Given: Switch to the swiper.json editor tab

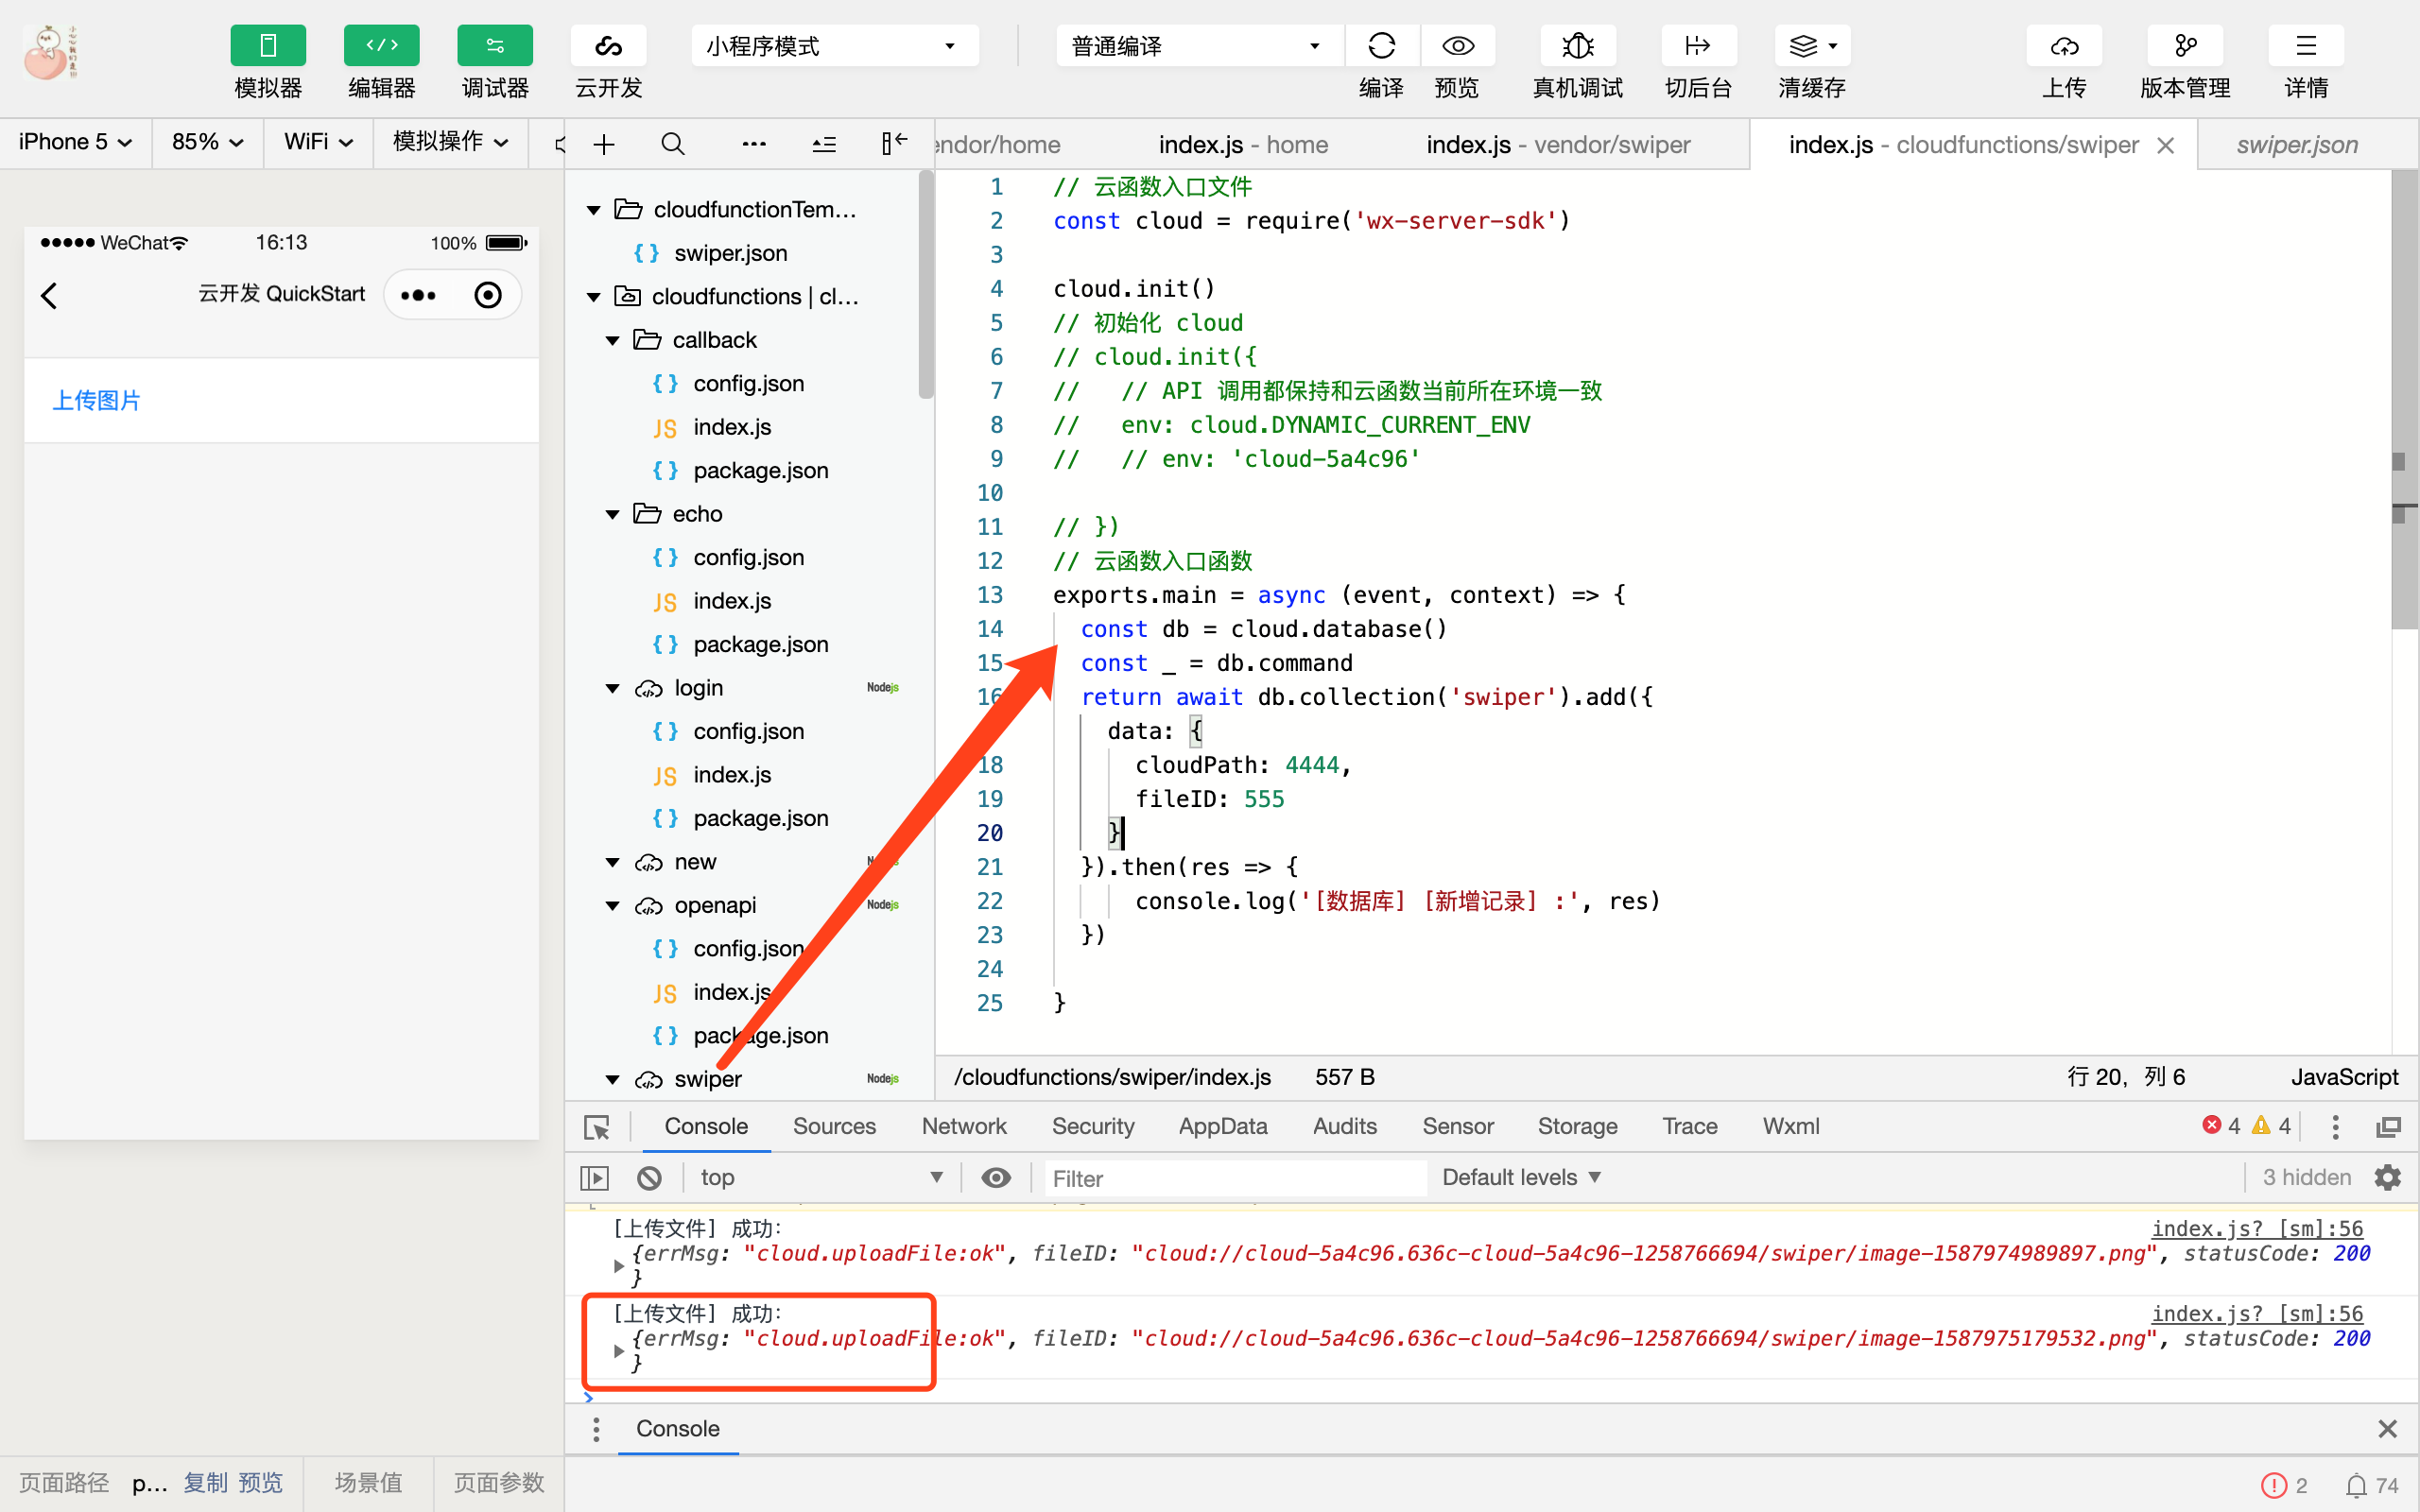Looking at the screenshot, I should click(2296, 145).
